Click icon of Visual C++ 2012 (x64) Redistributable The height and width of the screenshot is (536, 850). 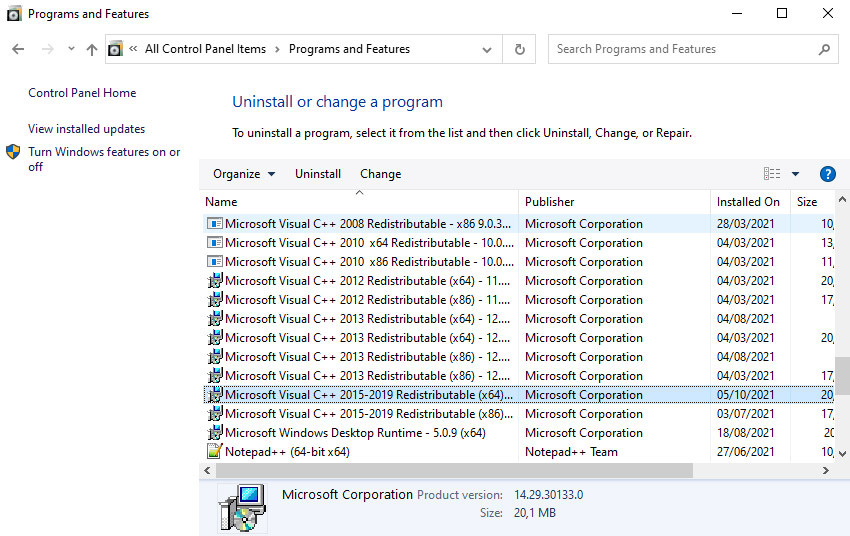point(215,280)
